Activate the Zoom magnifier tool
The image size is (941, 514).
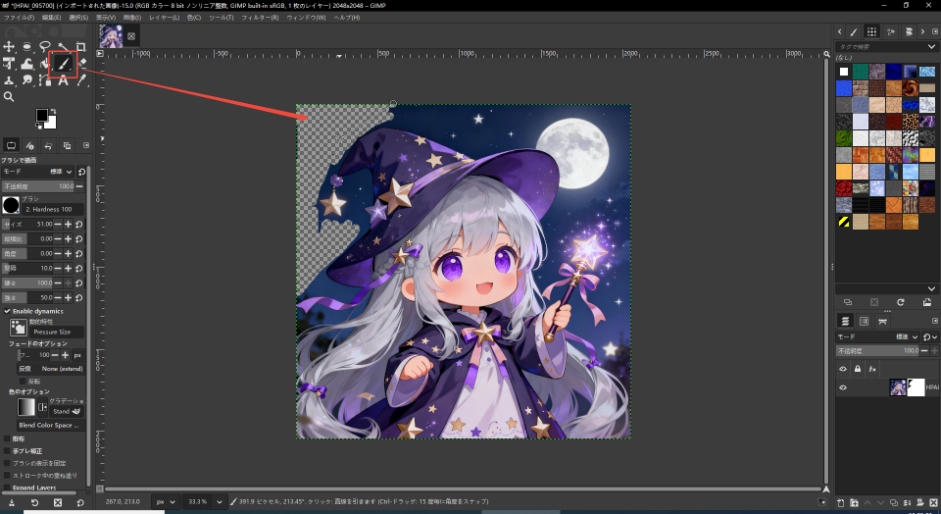click(x=9, y=97)
